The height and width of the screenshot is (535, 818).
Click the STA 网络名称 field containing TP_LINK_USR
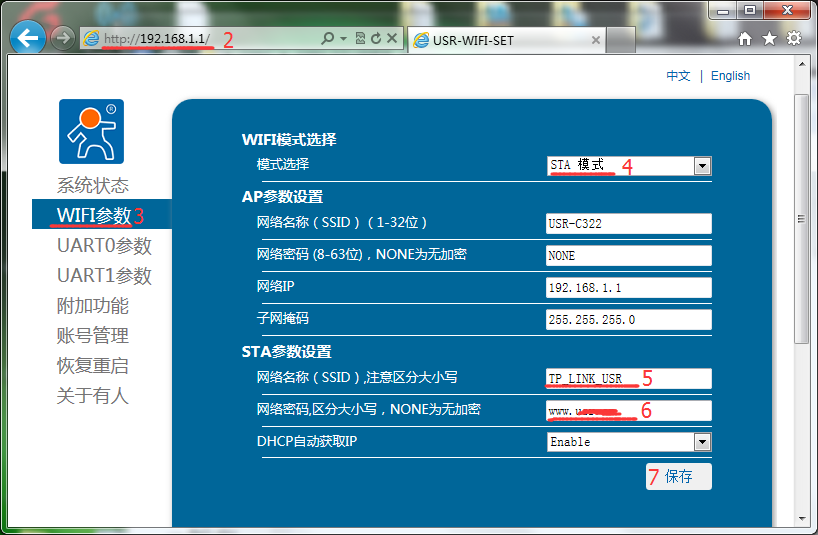click(x=628, y=378)
